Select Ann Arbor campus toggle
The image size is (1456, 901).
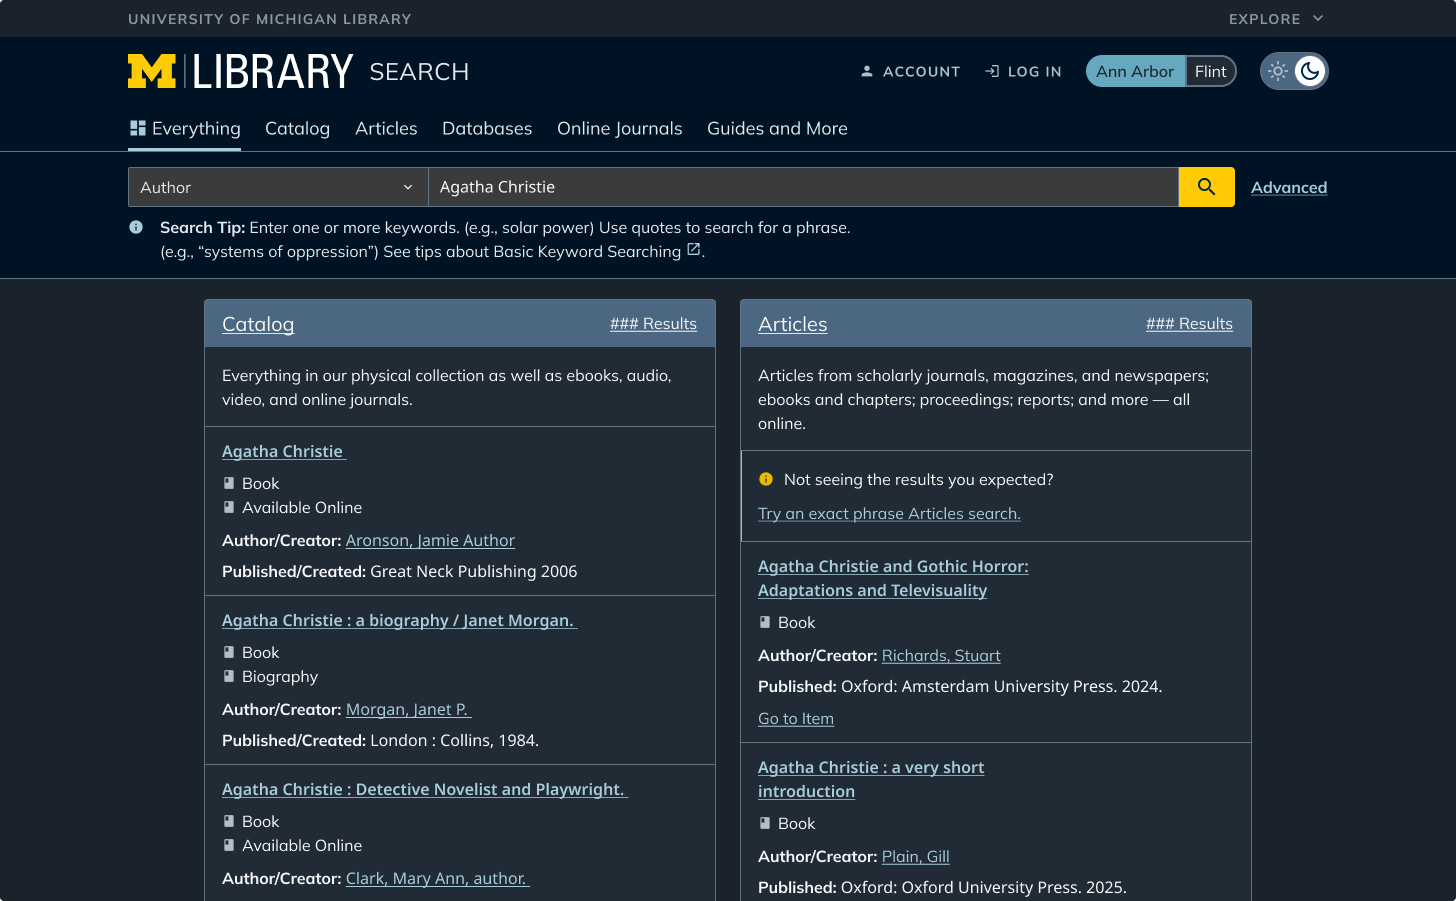click(x=1135, y=71)
